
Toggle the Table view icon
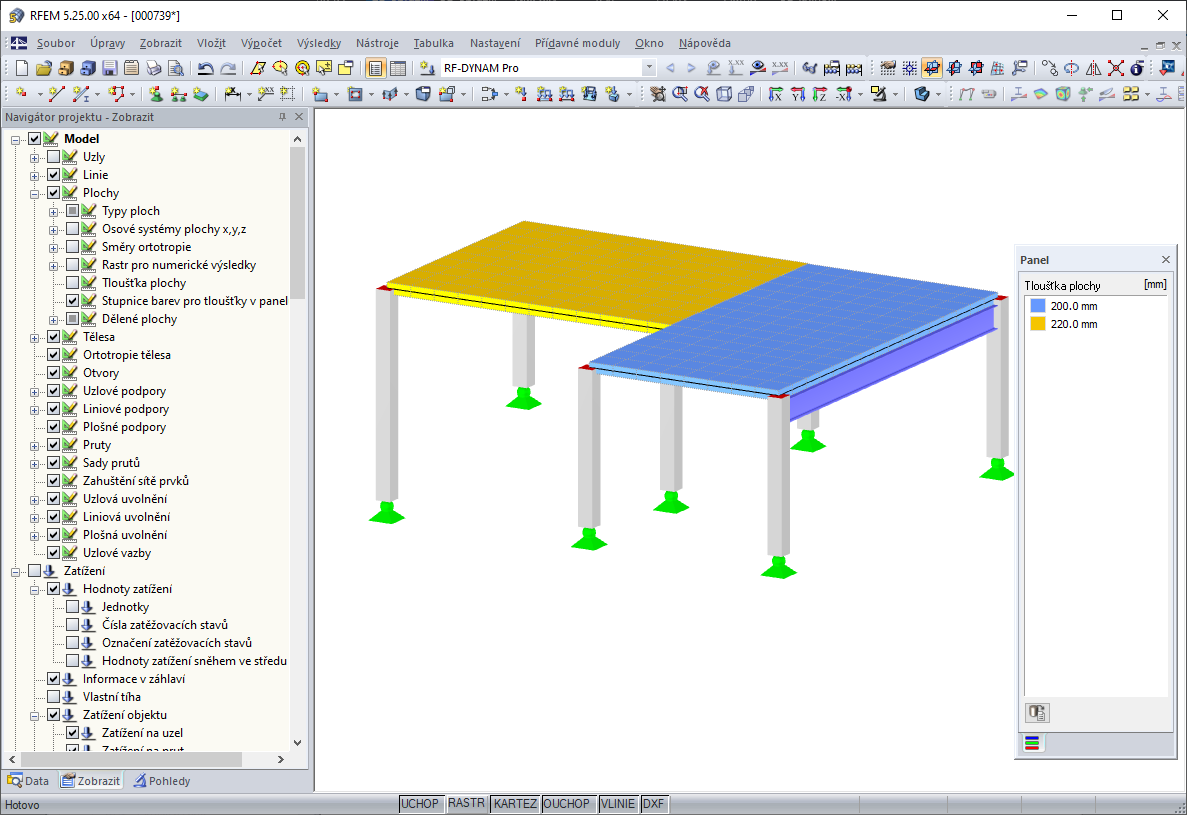pyautogui.click(x=397, y=68)
